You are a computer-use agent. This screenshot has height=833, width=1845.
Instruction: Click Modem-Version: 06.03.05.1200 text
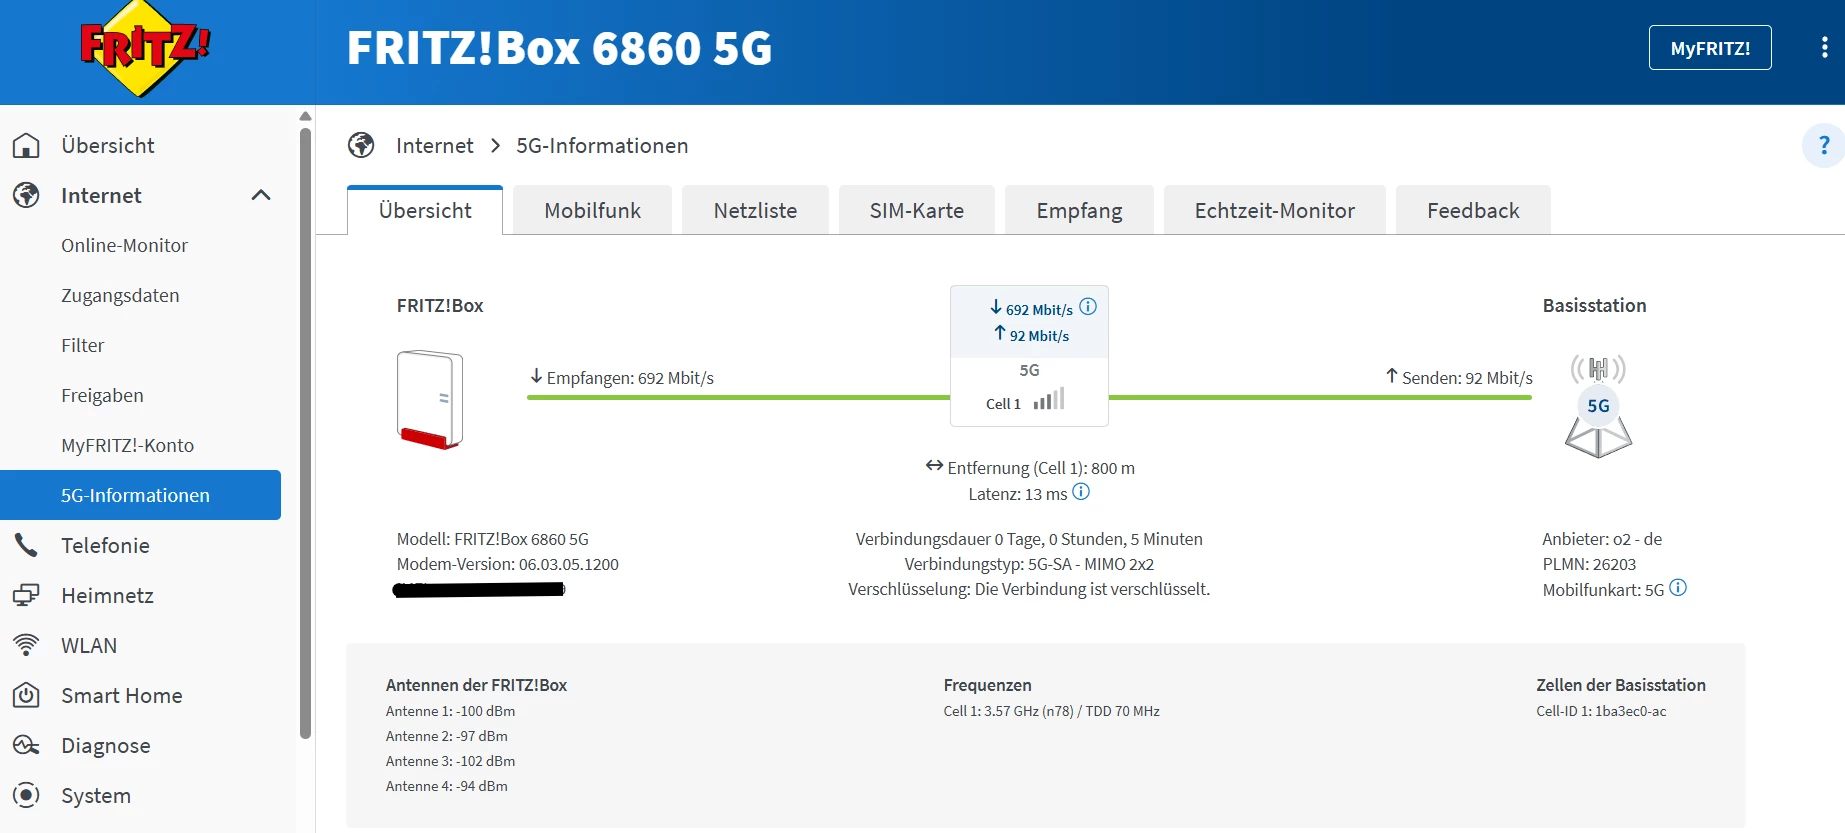(508, 564)
